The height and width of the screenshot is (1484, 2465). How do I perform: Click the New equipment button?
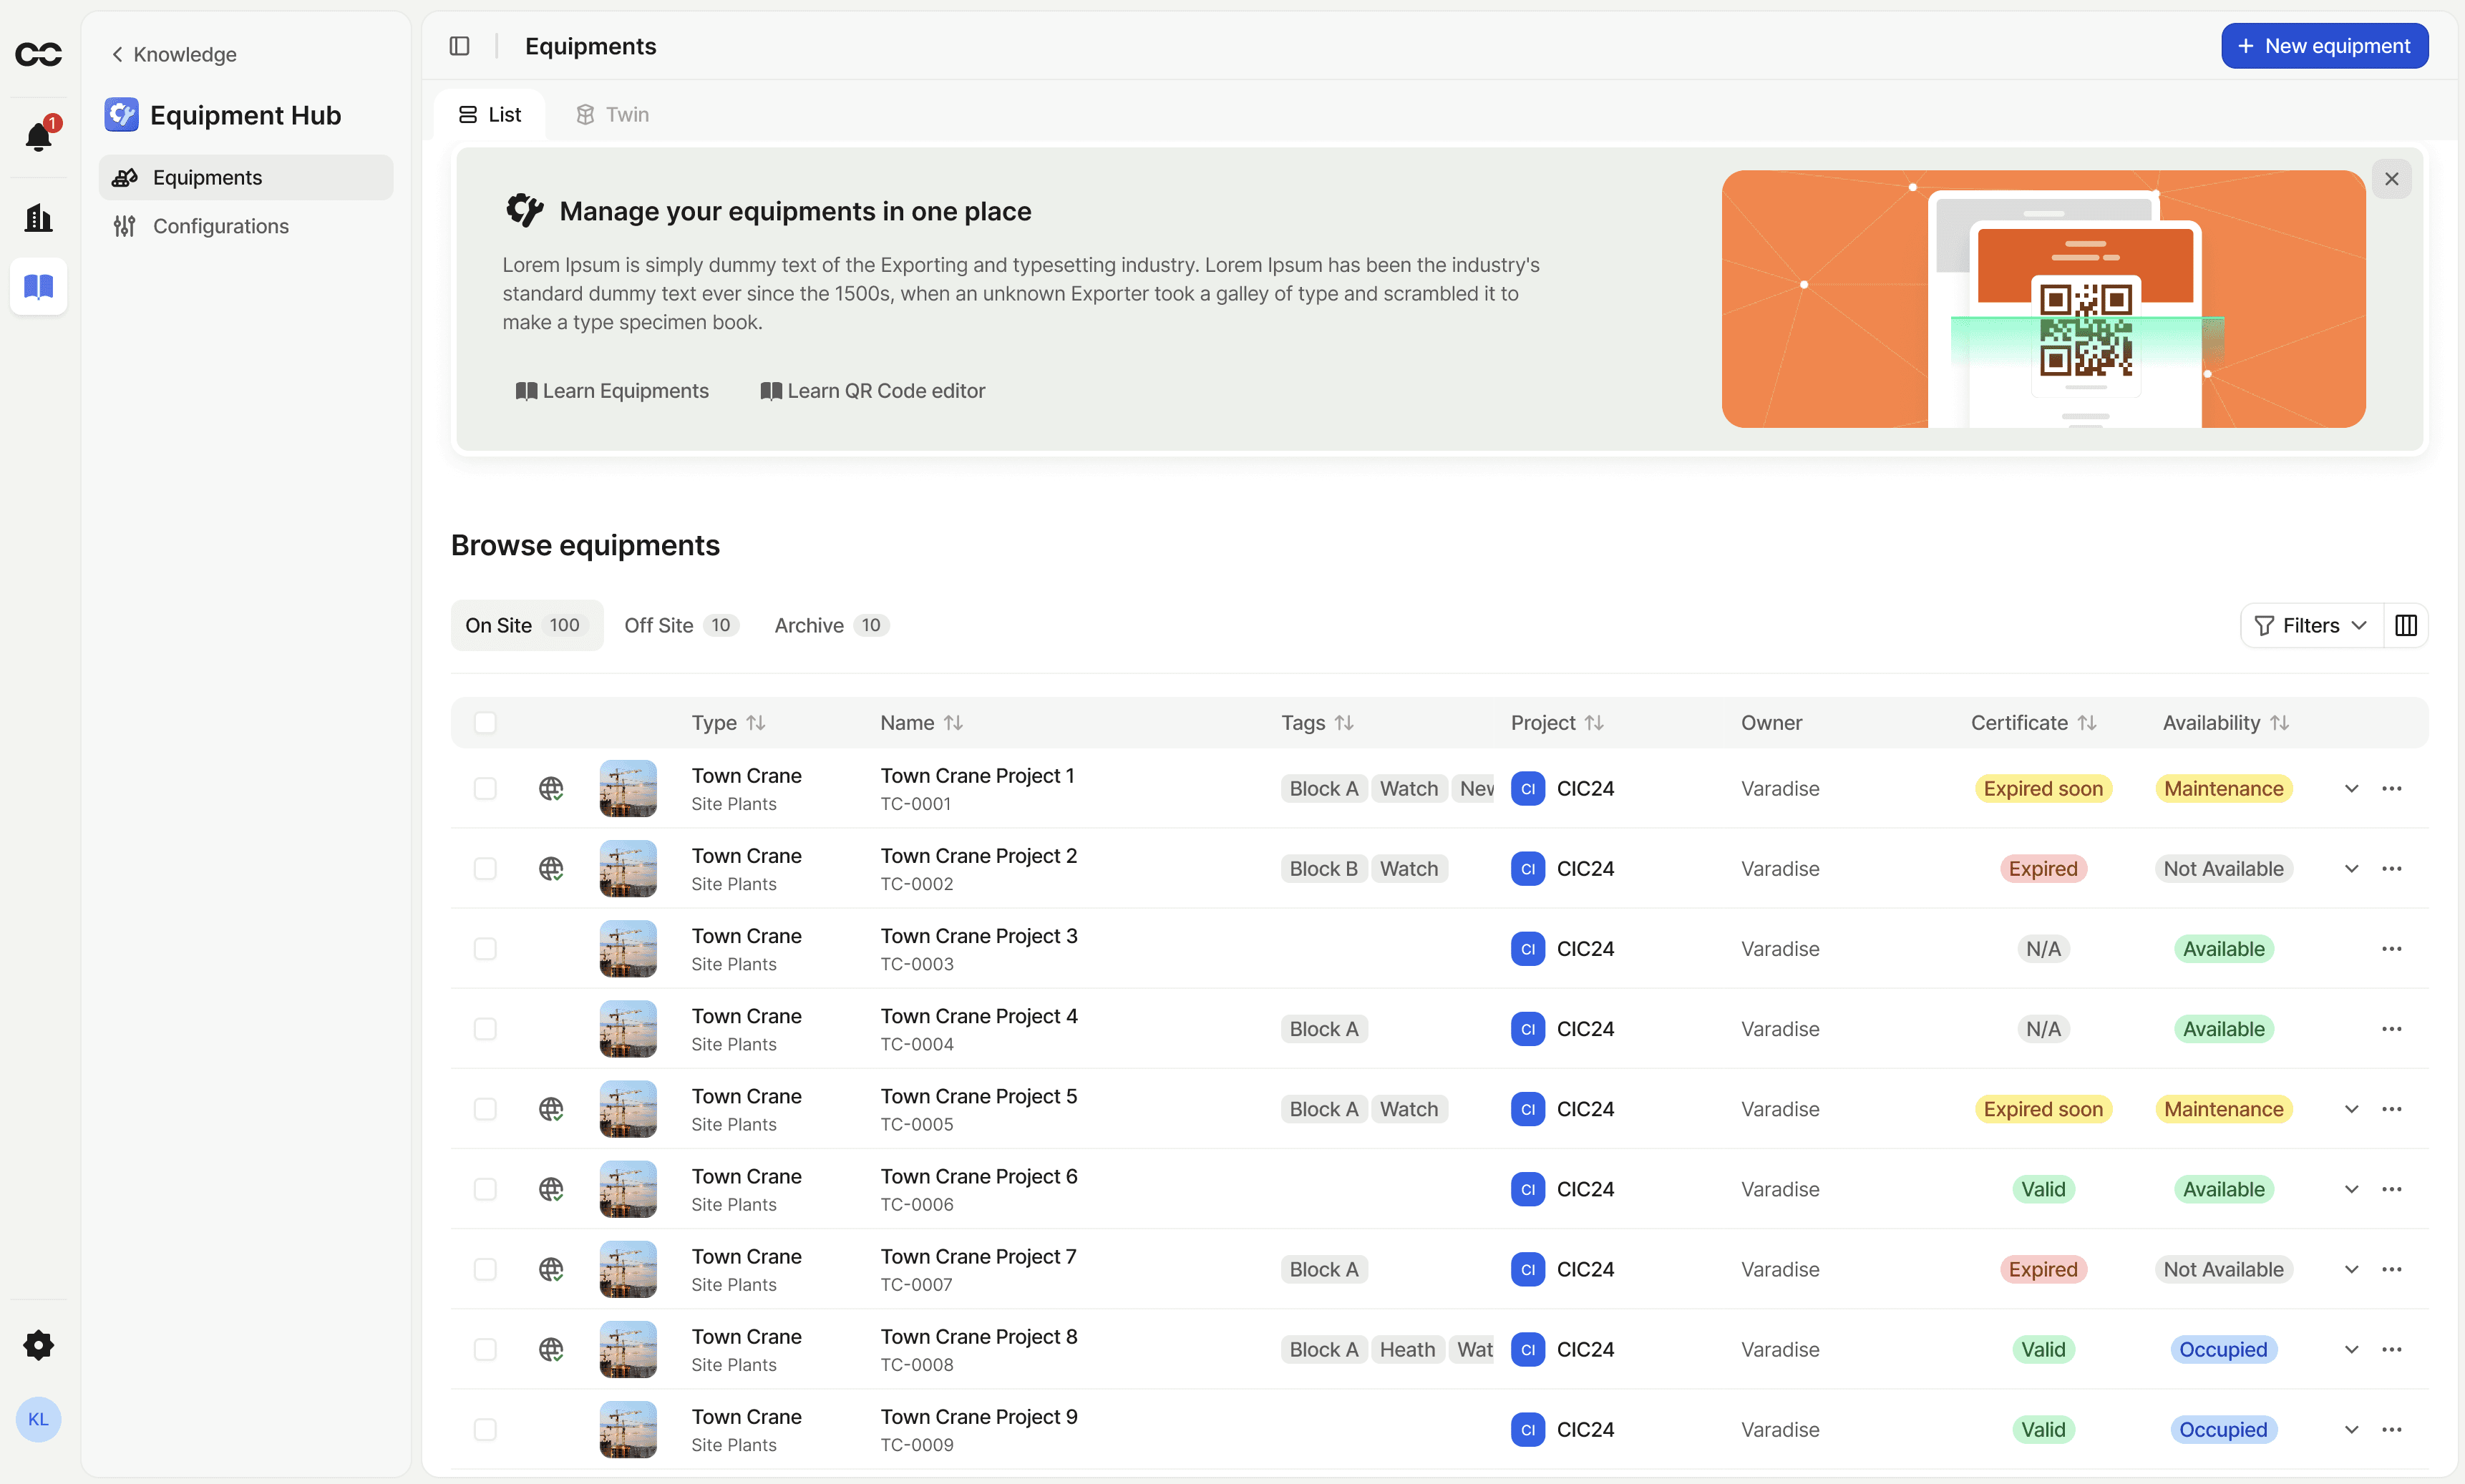point(2324,46)
